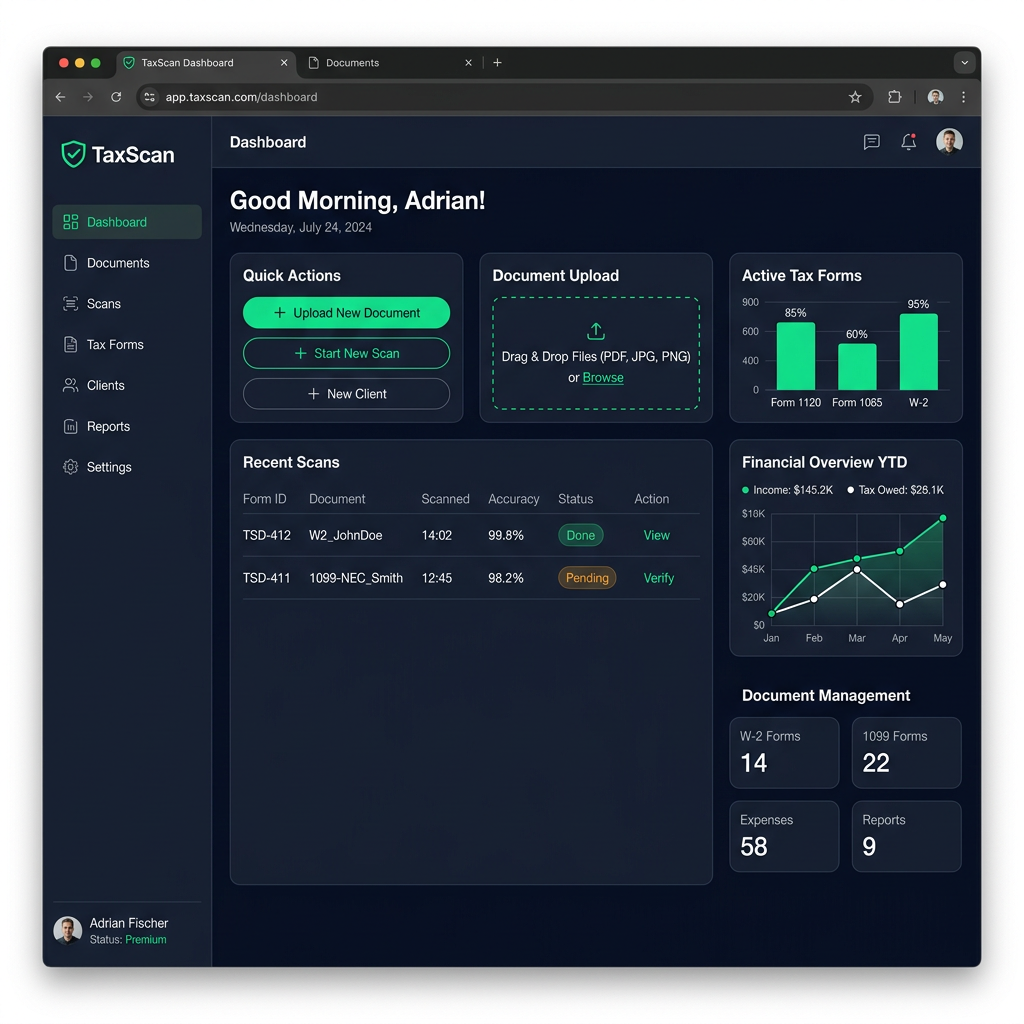Close the Documents browser tab
The height and width of the screenshot is (1024, 1024).
click(x=468, y=63)
